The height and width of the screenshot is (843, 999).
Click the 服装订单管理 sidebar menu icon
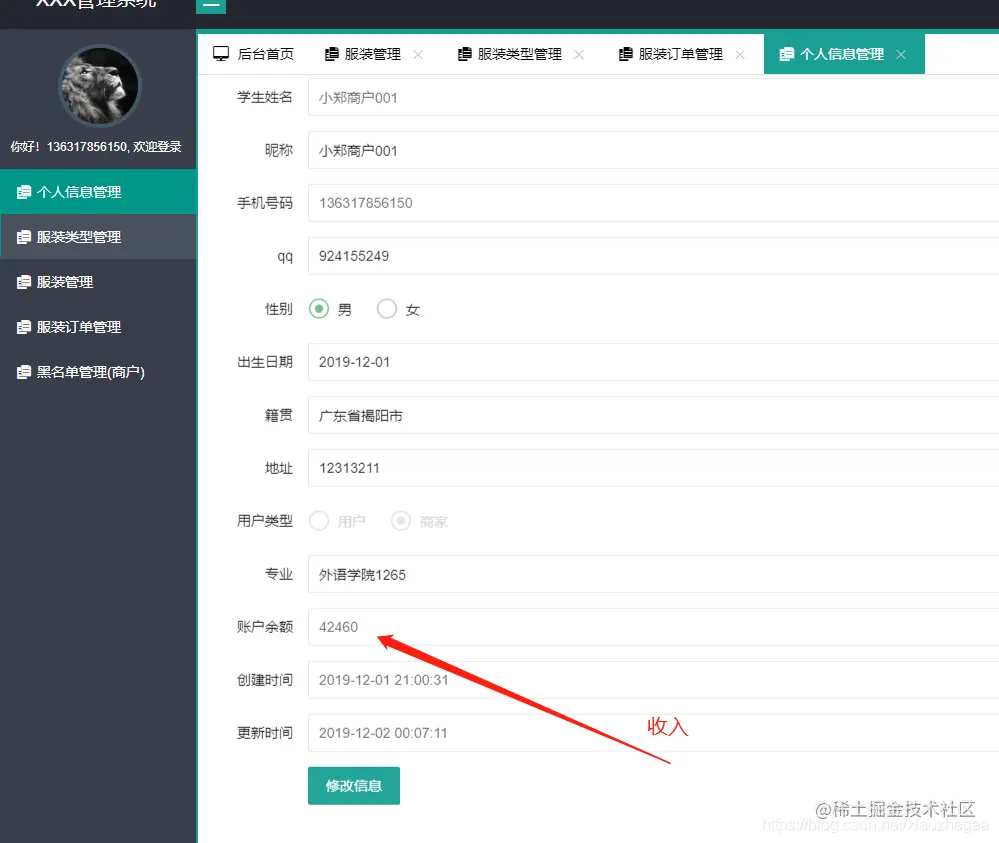pyautogui.click(x=22, y=326)
